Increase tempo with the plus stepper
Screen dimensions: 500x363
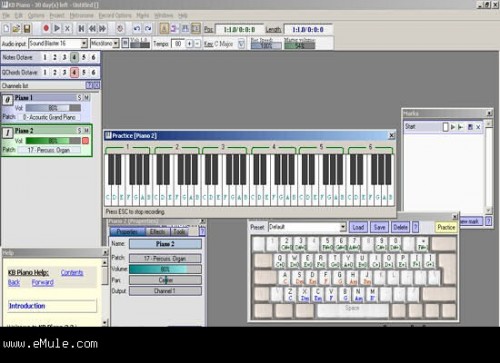[x=189, y=44]
